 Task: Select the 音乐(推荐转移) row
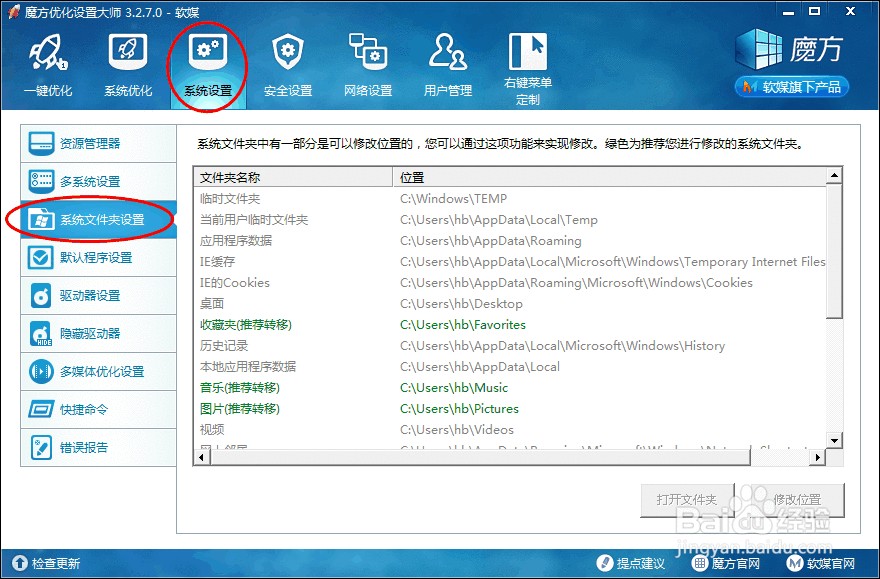coord(510,388)
